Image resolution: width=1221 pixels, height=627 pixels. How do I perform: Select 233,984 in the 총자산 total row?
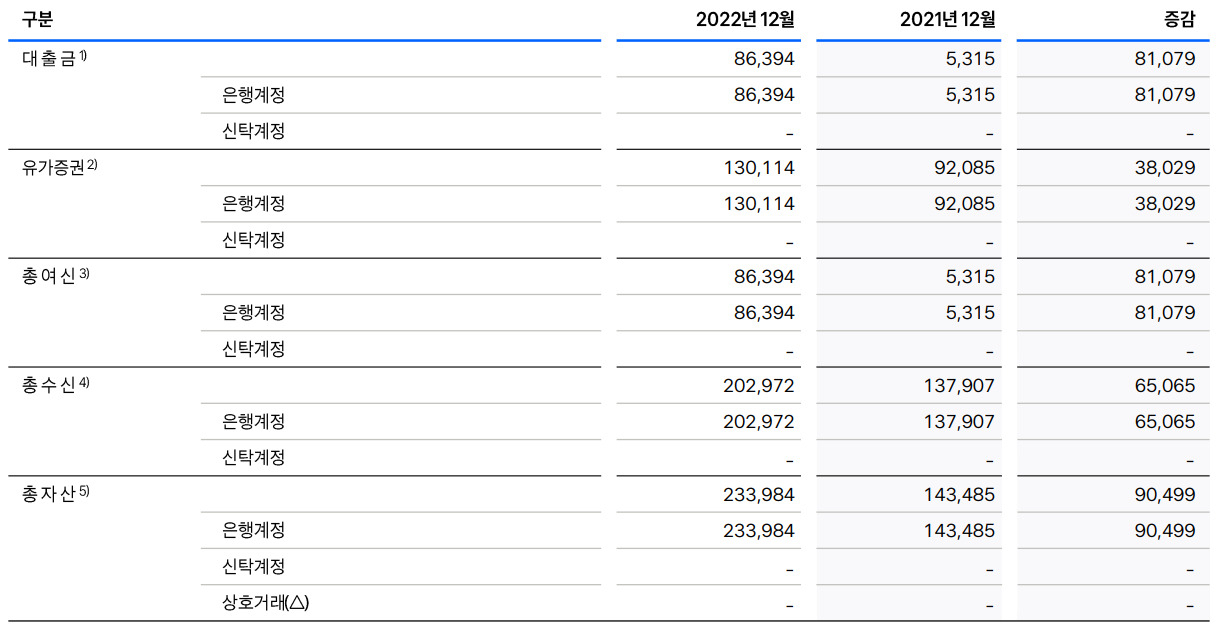coord(759,494)
